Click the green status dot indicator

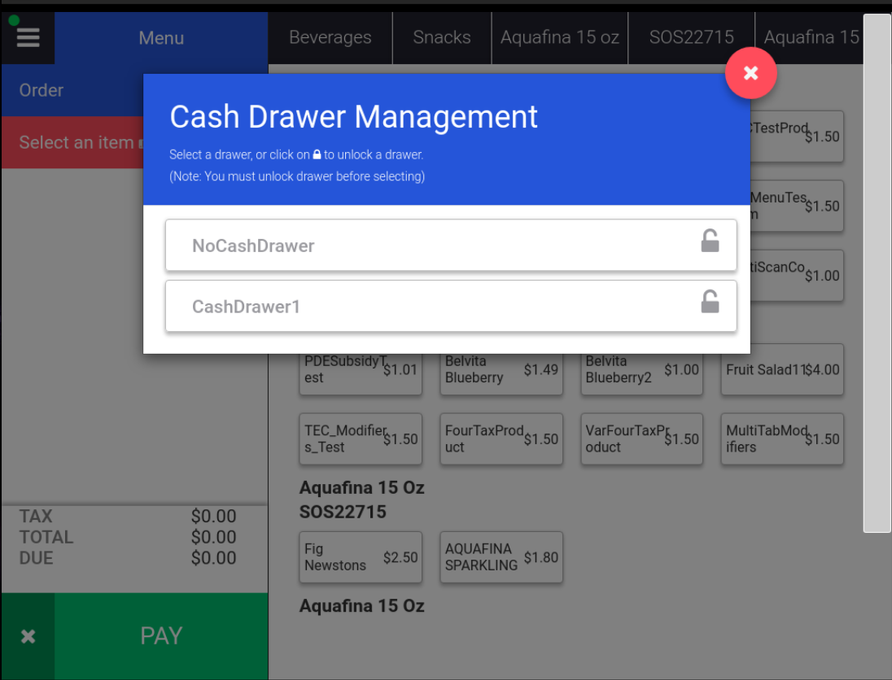click(14, 20)
